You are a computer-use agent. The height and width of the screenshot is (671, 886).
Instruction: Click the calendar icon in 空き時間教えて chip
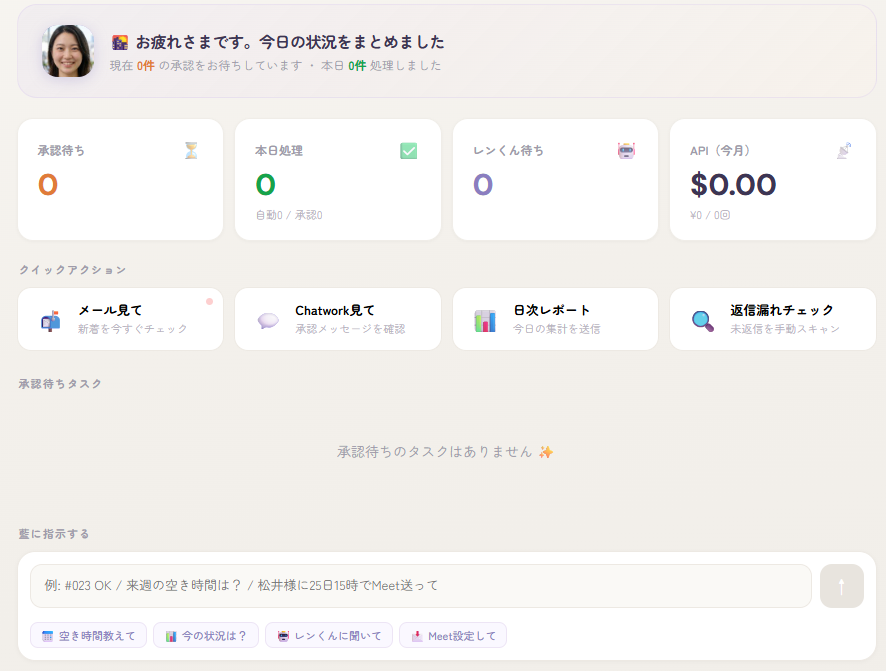47,636
